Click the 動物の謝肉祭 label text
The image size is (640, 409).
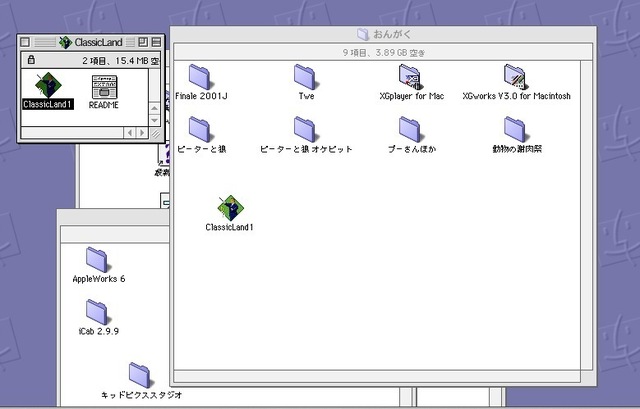coord(517,149)
